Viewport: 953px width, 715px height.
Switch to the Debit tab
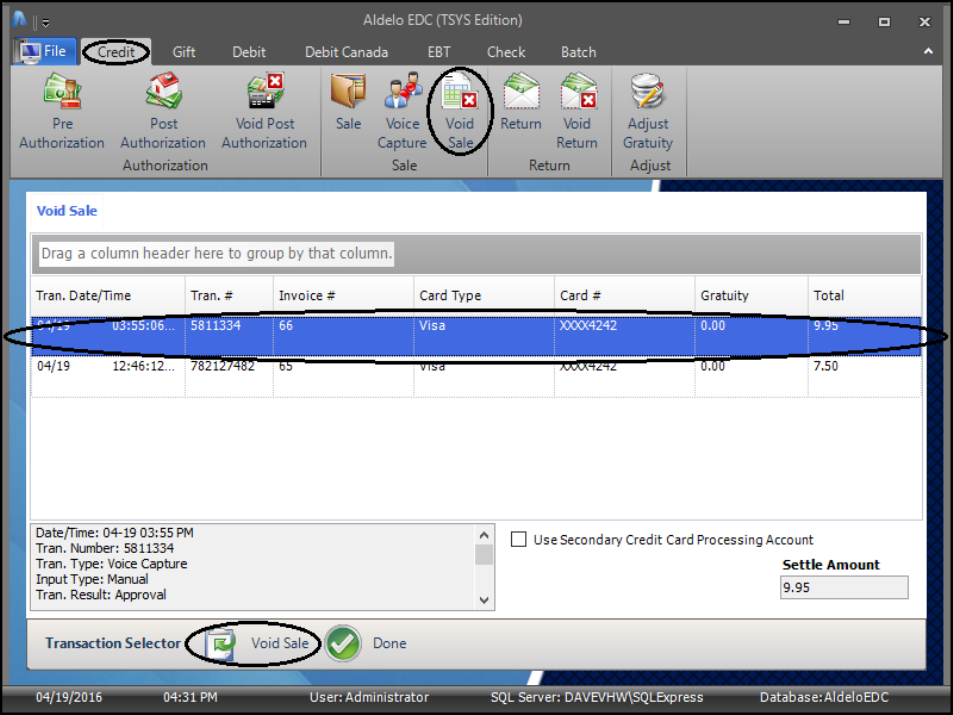(249, 52)
